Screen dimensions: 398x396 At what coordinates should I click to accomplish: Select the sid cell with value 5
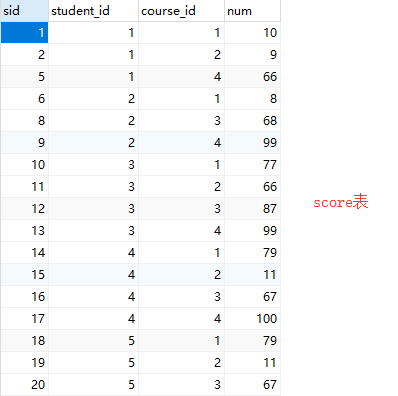24,77
